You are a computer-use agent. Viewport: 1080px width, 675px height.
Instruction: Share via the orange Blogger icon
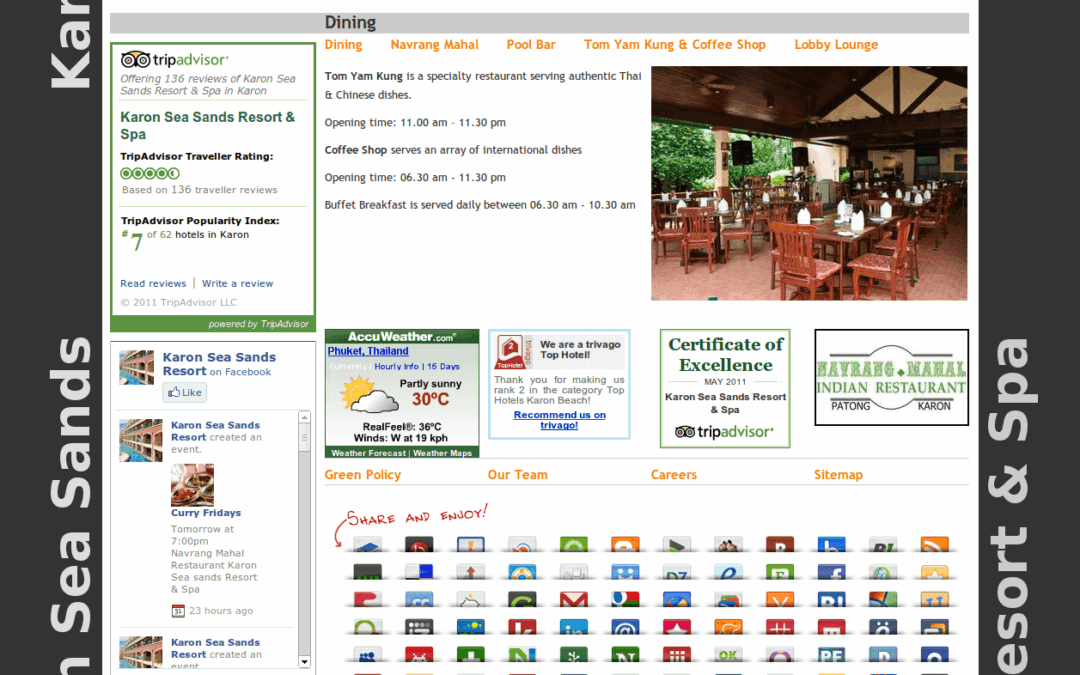pos(625,544)
